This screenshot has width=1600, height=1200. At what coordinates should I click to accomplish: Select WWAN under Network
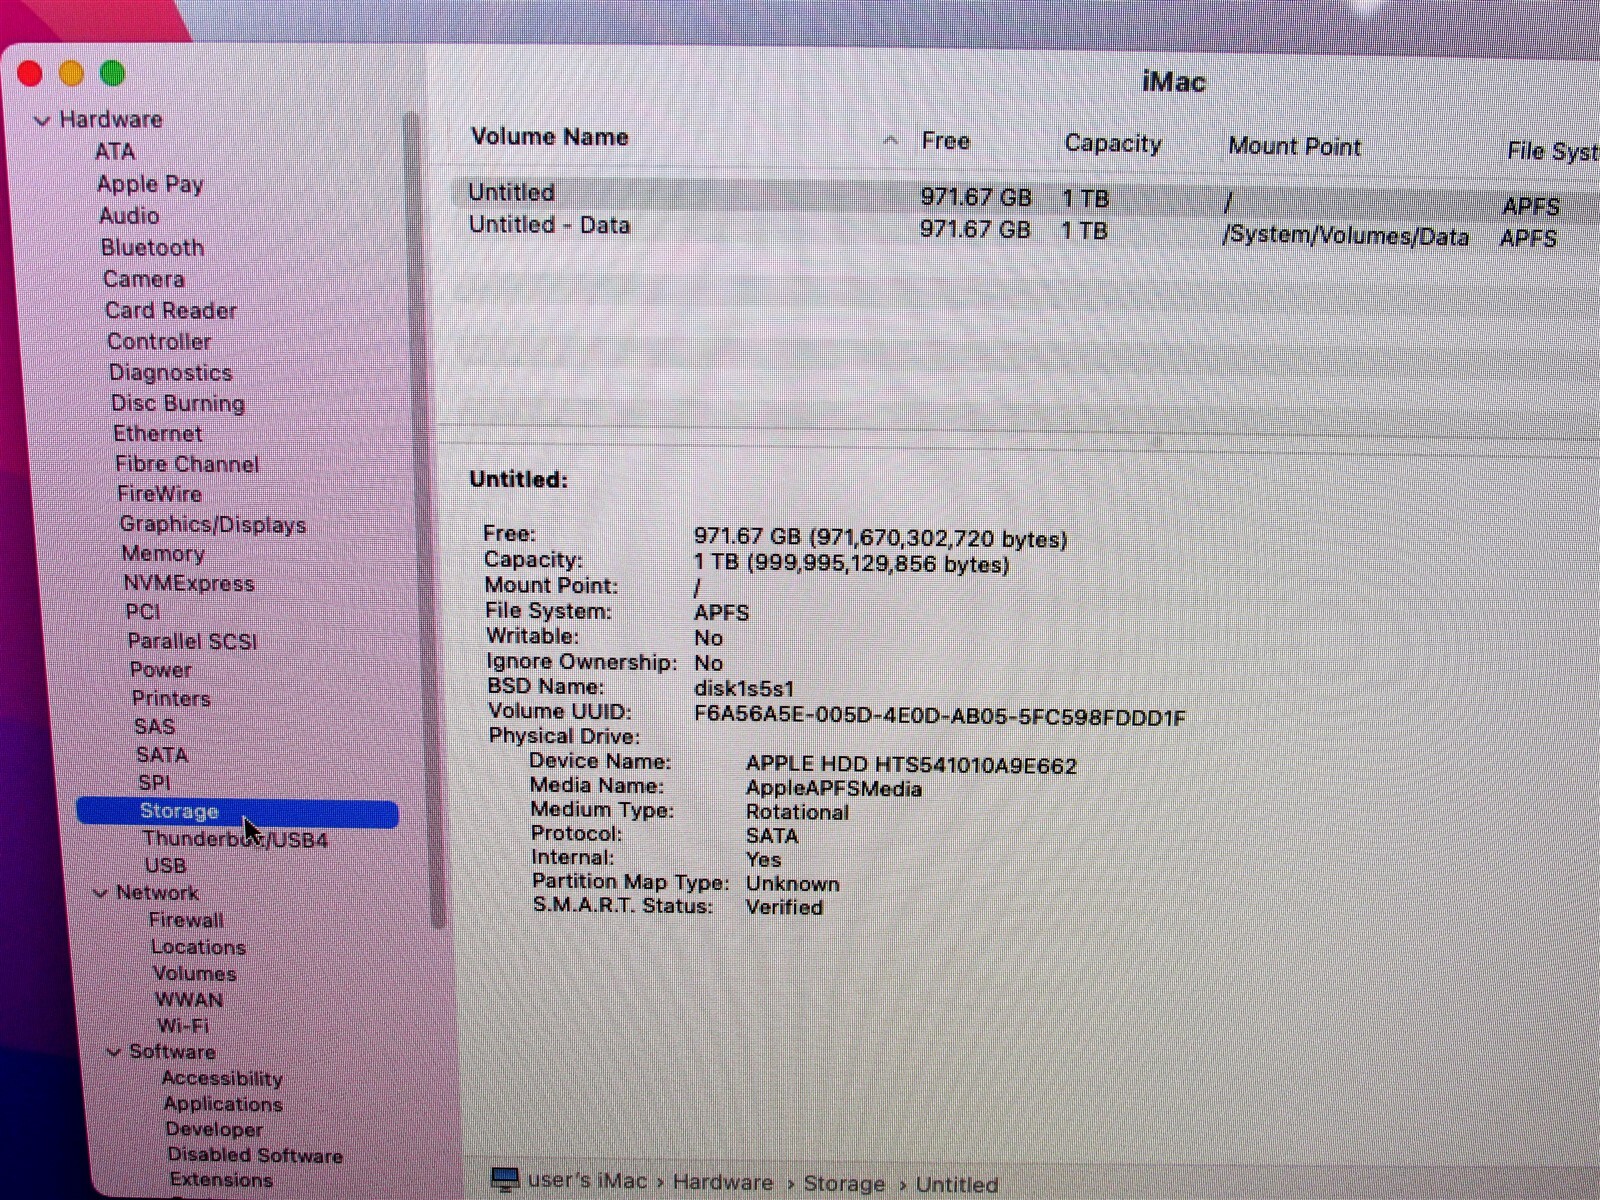point(189,1000)
